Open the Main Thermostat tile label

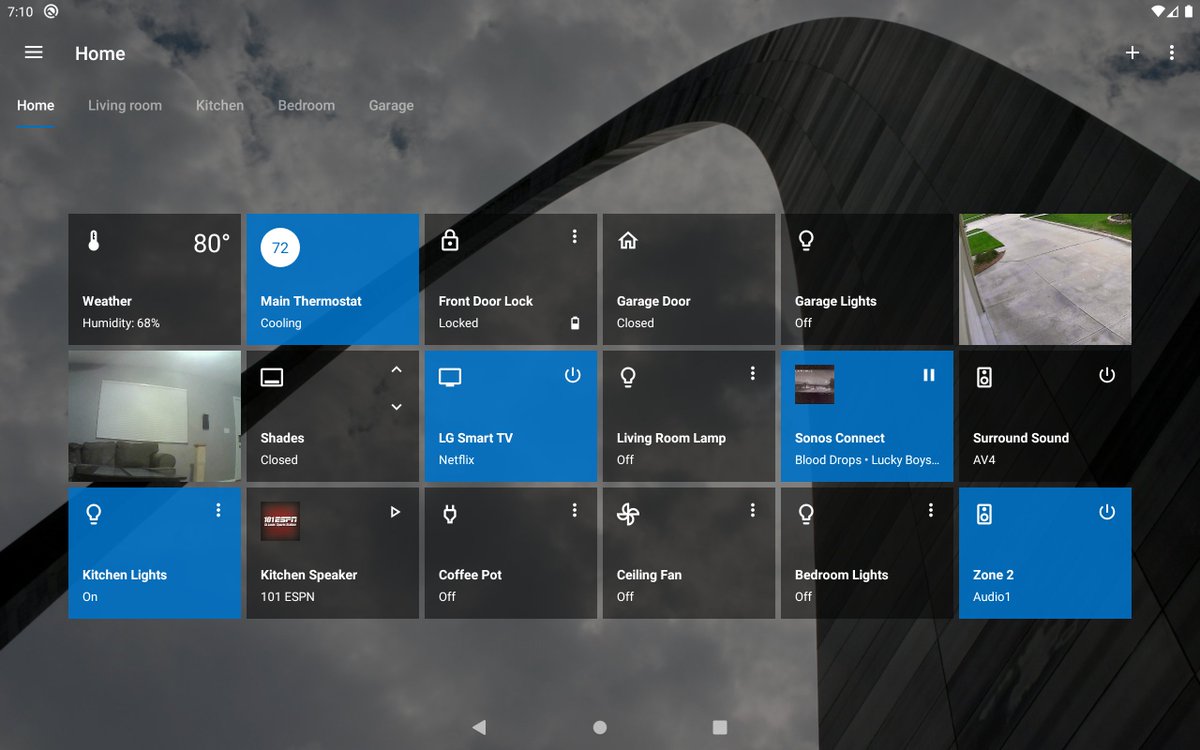[311, 301]
